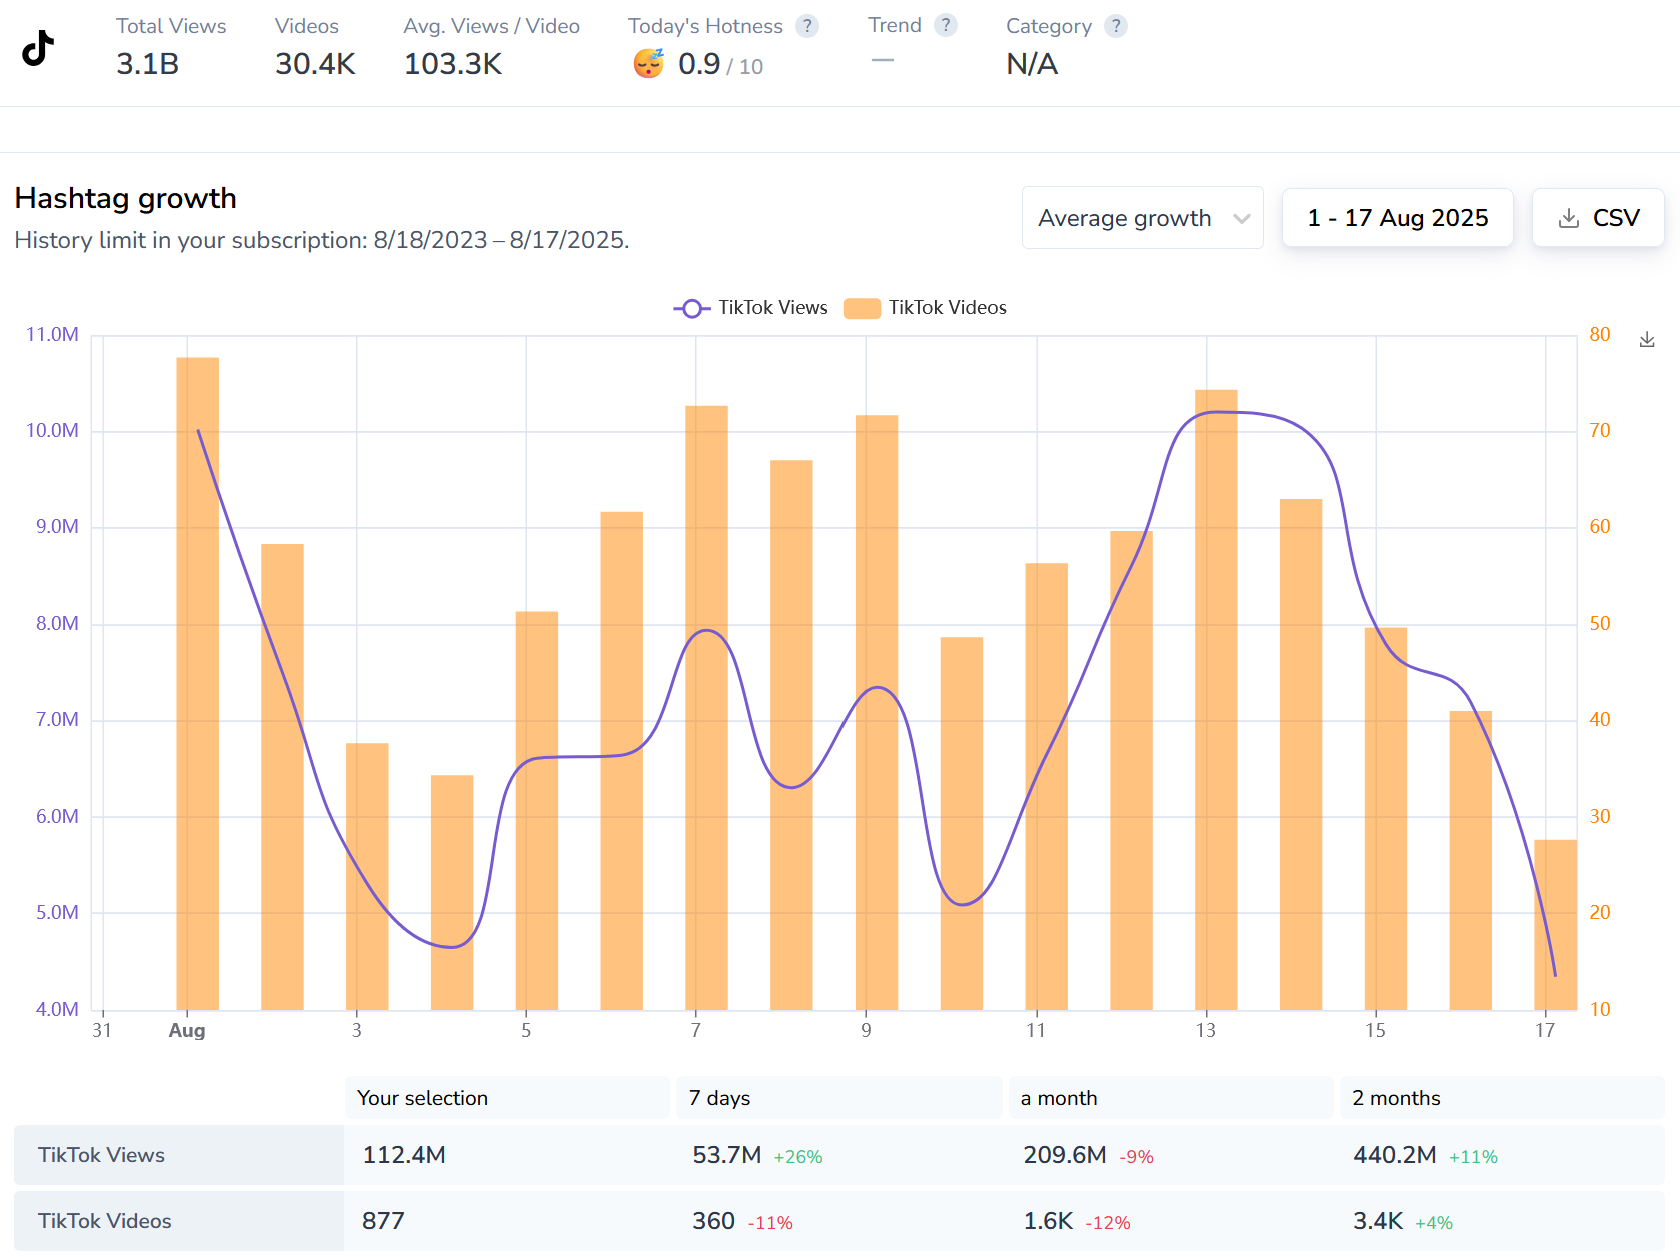Select the 2 months column header
This screenshot has width=1680, height=1257.
[x=1500, y=1098]
